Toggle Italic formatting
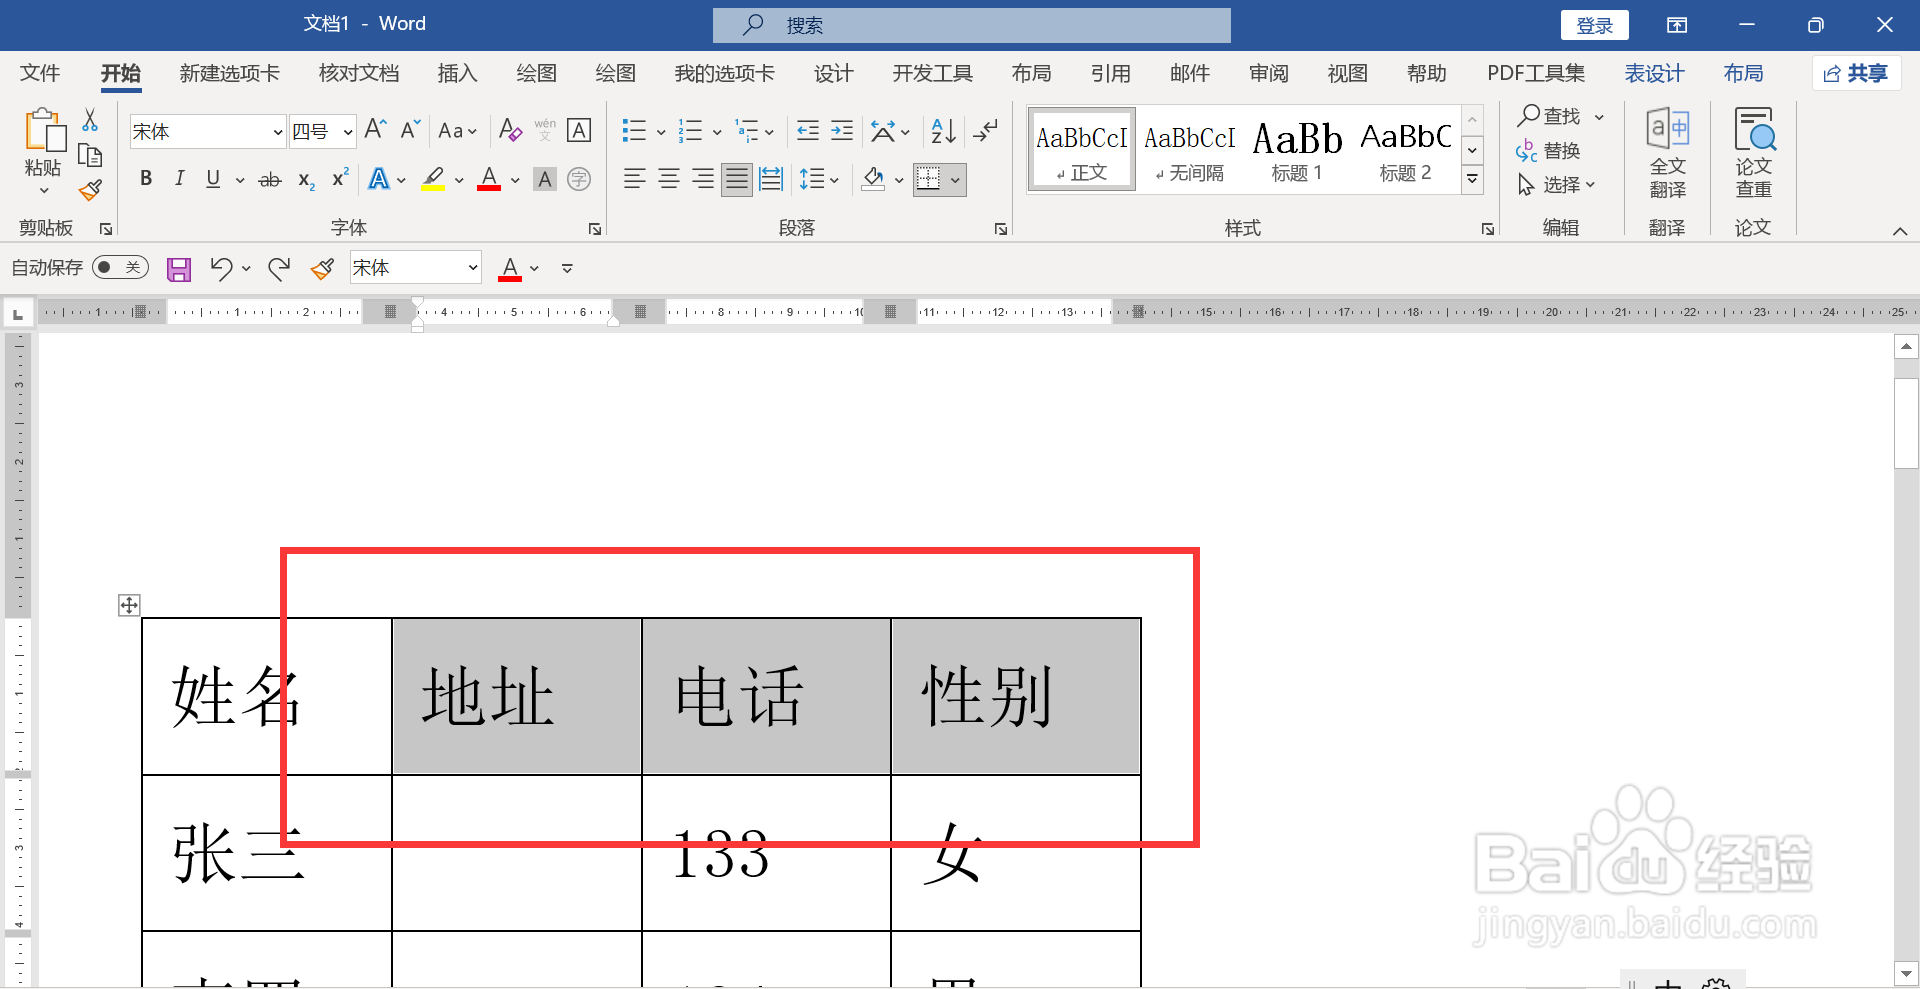The height and width of the screenshot is (989, 1920). point(180,179)
